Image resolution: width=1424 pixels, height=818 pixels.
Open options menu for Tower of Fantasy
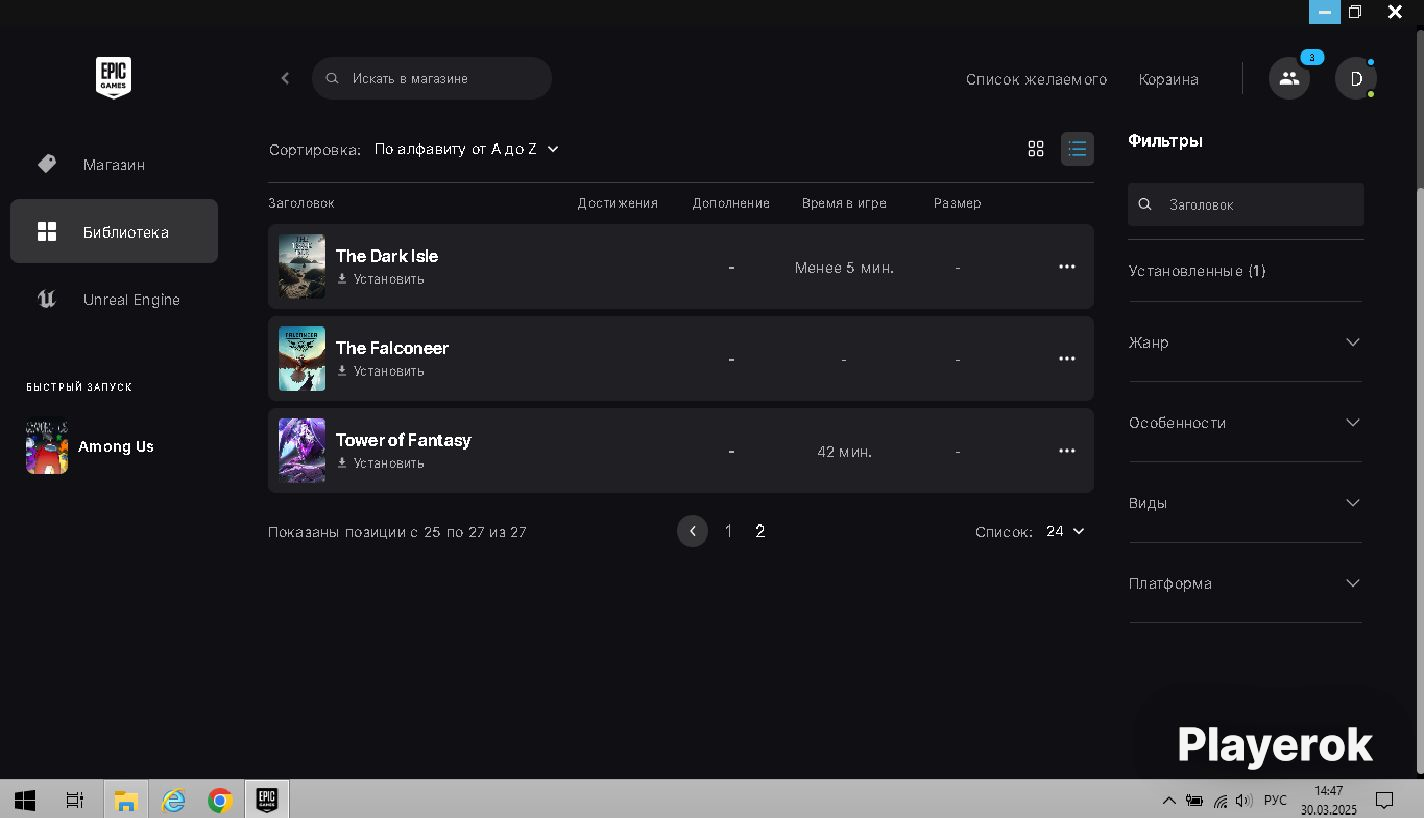point(1067,451)
